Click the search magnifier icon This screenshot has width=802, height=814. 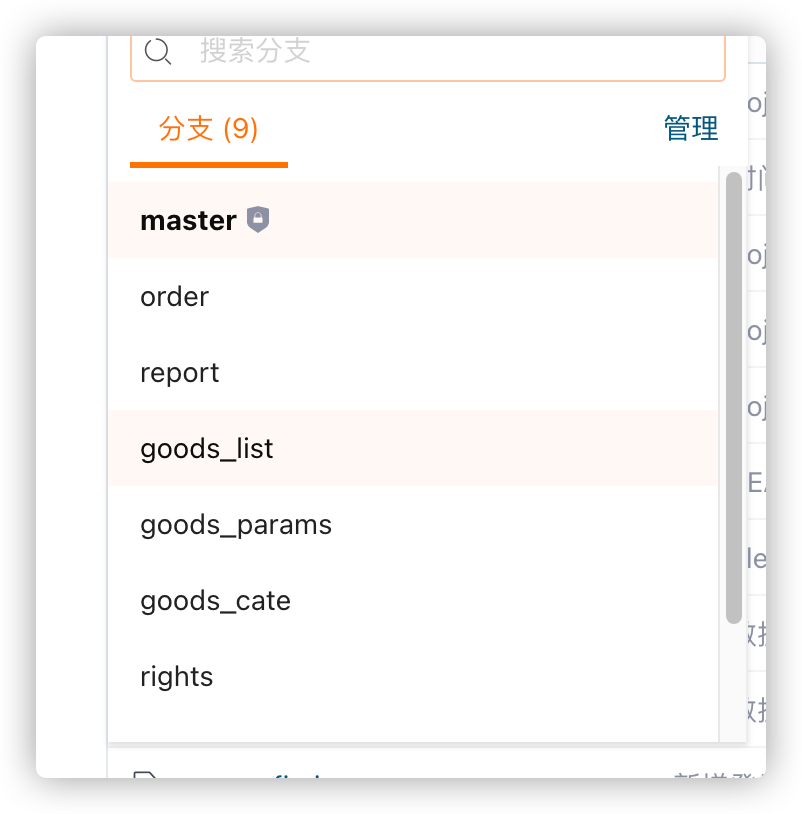click(x=158, y=51)
